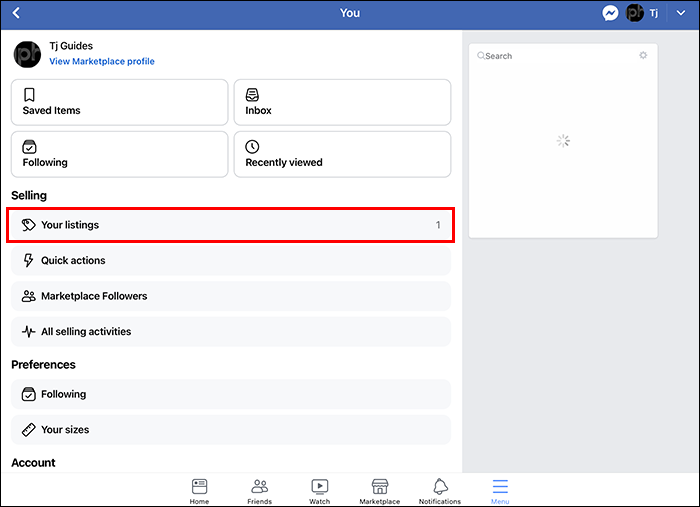Open Messenger from the top bar

pos(610,13)
